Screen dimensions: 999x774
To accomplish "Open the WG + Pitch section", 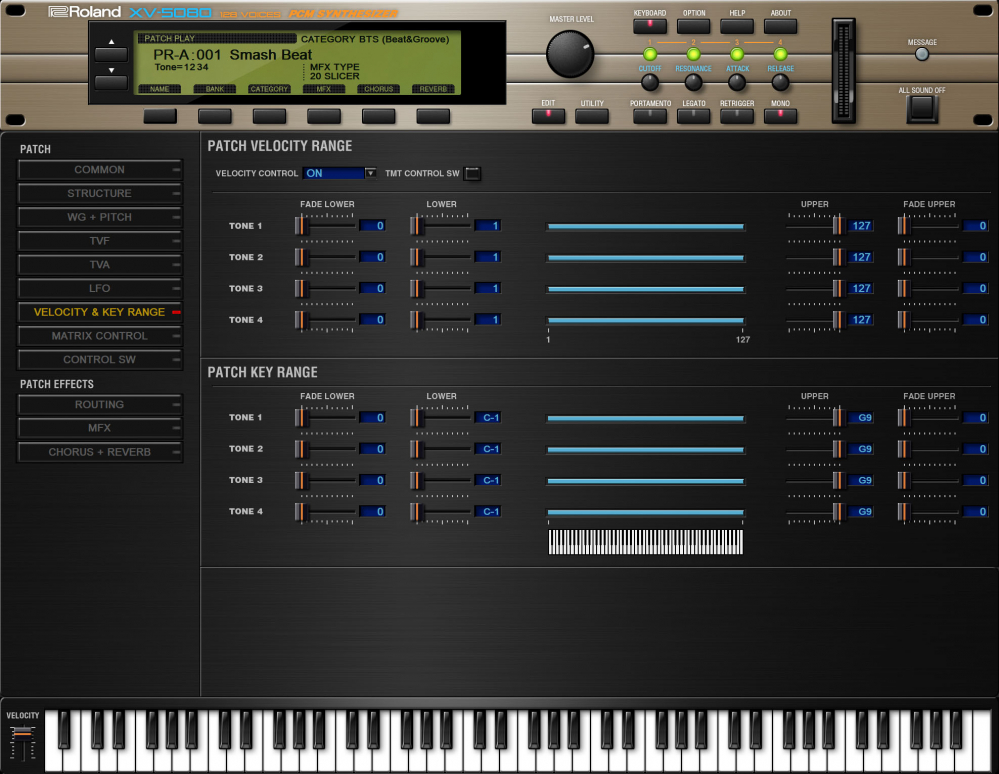I will (100, 217).
